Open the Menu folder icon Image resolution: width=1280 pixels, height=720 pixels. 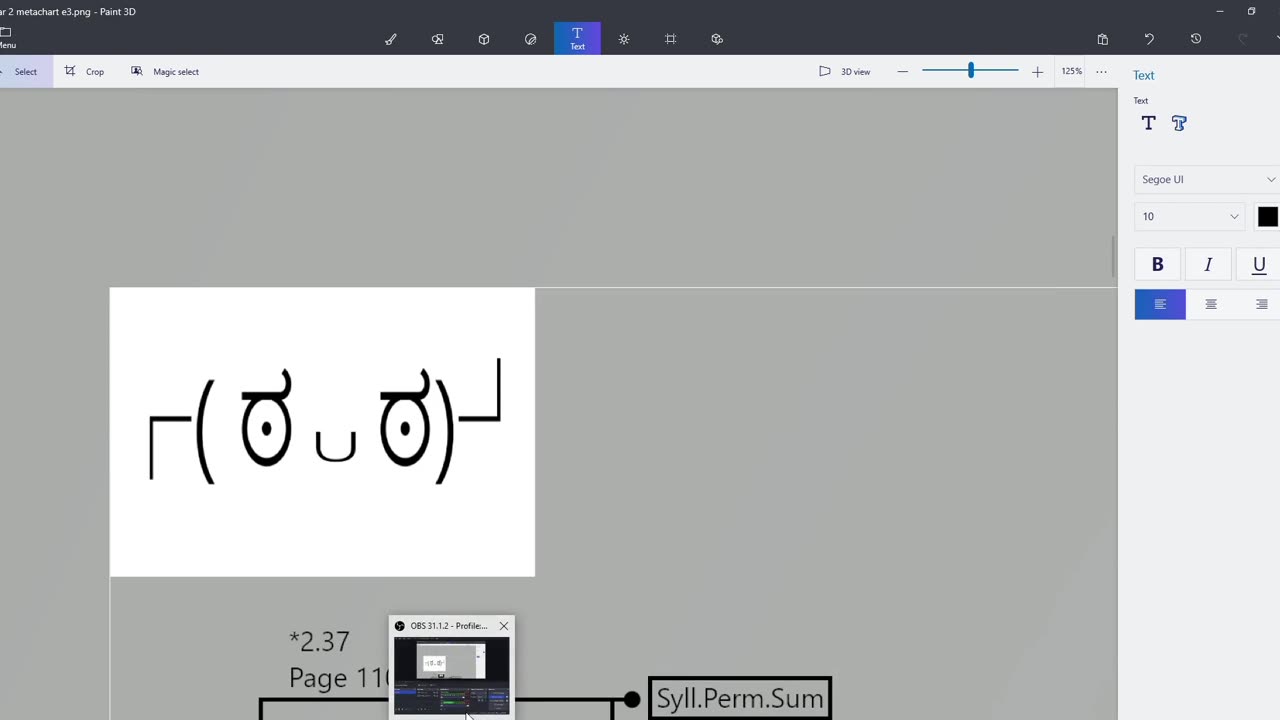6,38
